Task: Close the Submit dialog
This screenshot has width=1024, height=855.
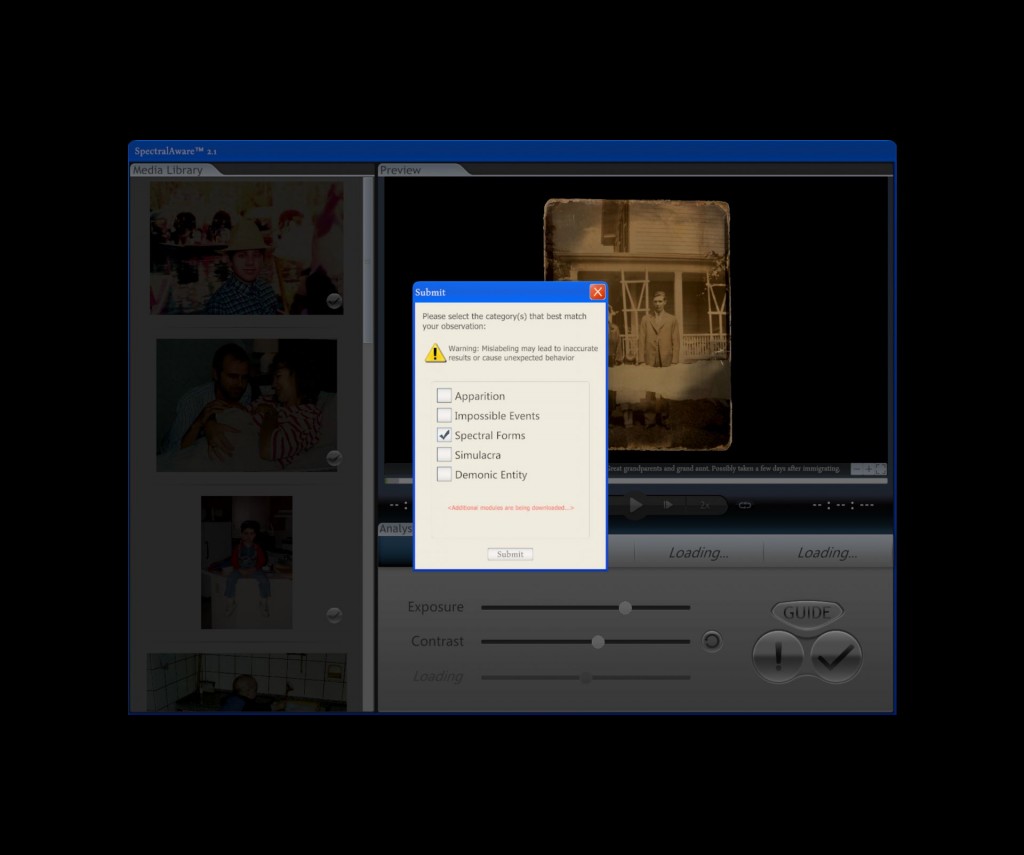Action: click(x=597, y=292)
